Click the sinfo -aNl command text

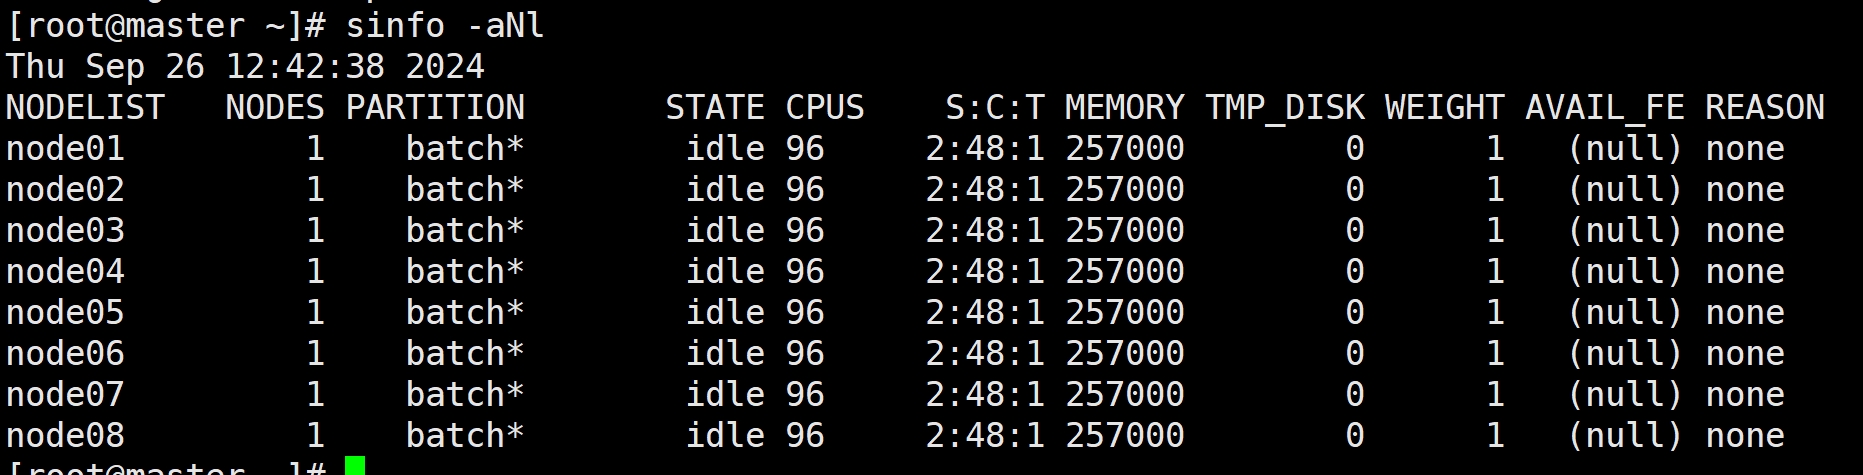tap(445, 25)
